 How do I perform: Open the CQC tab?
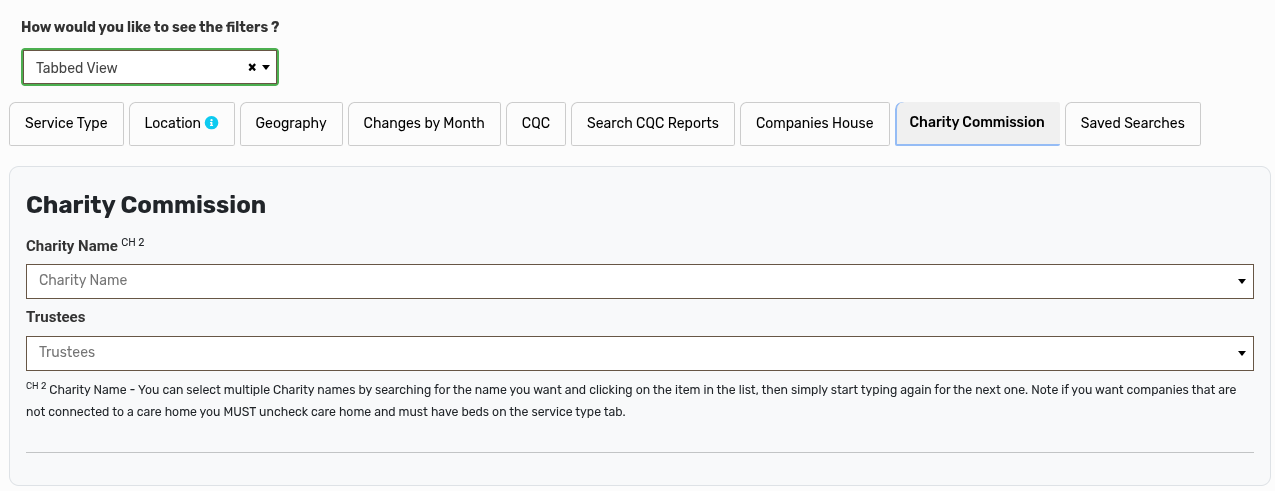point(536,123)
